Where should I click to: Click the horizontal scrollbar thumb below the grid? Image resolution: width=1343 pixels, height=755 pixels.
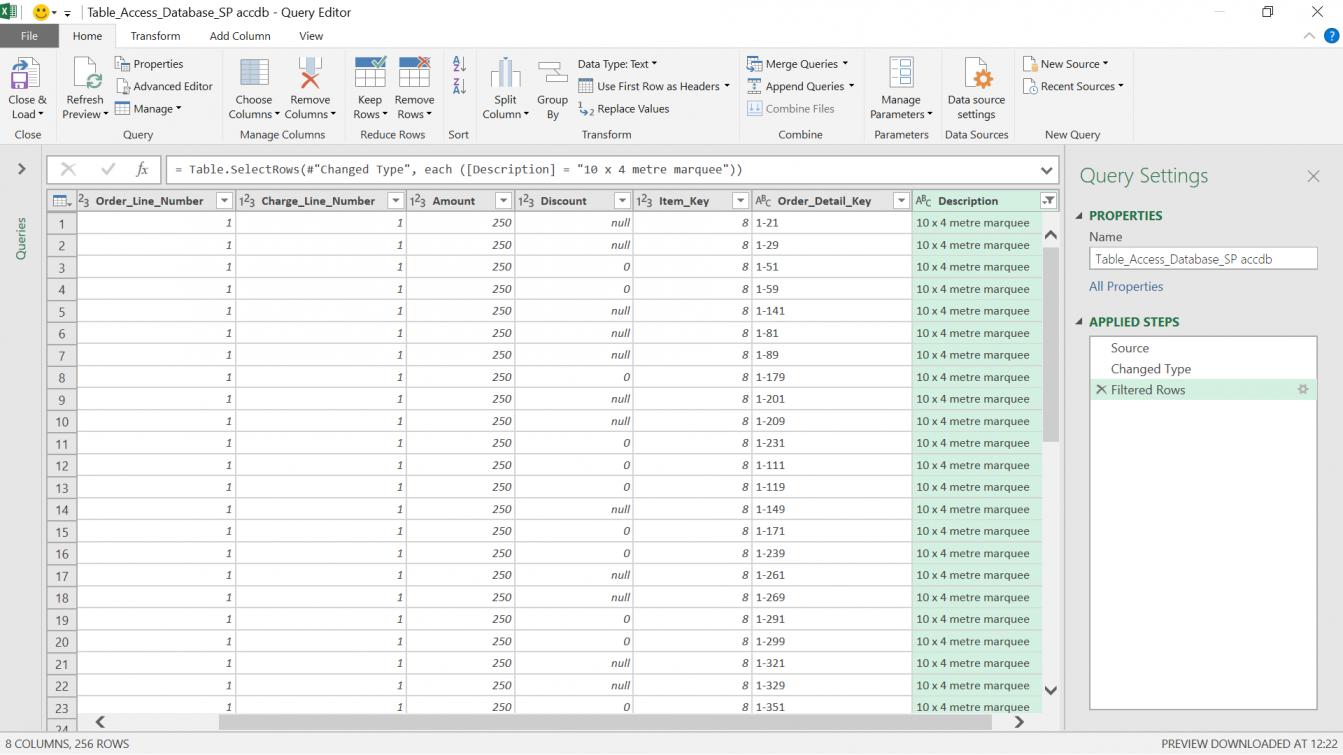[604, 722]
